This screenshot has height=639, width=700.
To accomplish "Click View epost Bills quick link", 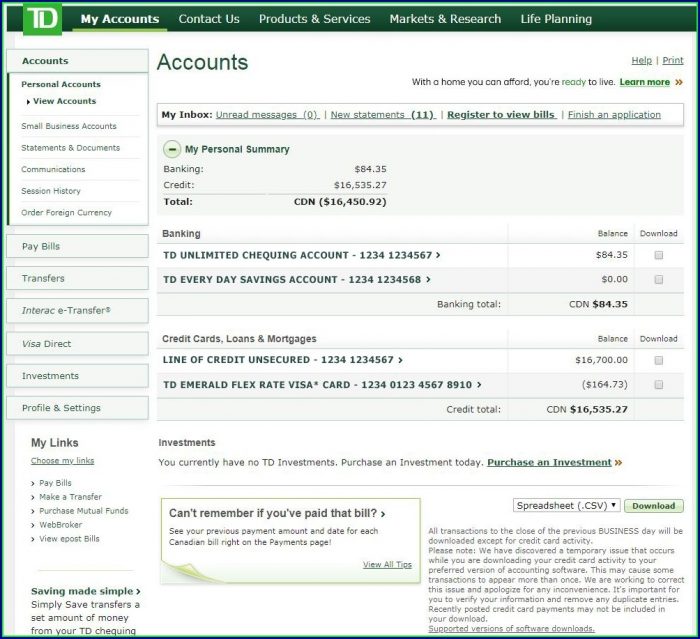I will 69,539.
